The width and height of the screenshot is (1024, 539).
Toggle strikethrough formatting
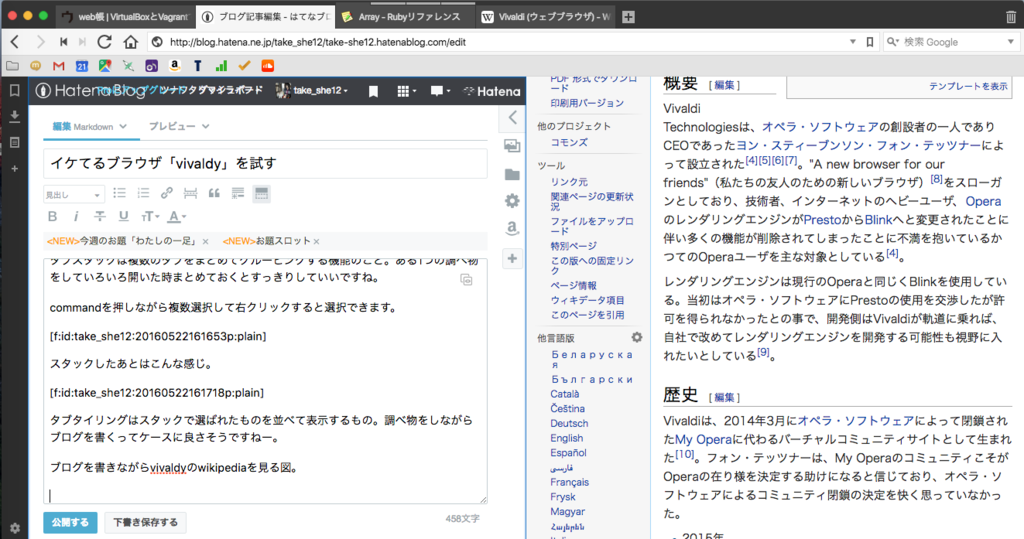tap(99, 216)
